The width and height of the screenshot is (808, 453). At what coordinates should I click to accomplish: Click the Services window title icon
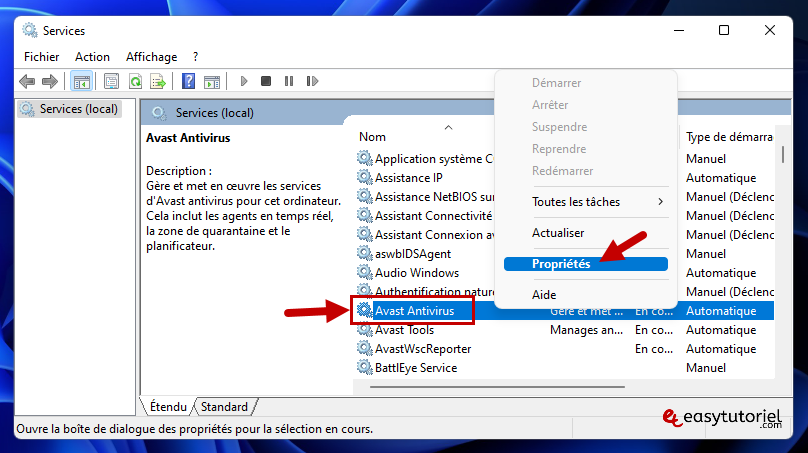30,30
